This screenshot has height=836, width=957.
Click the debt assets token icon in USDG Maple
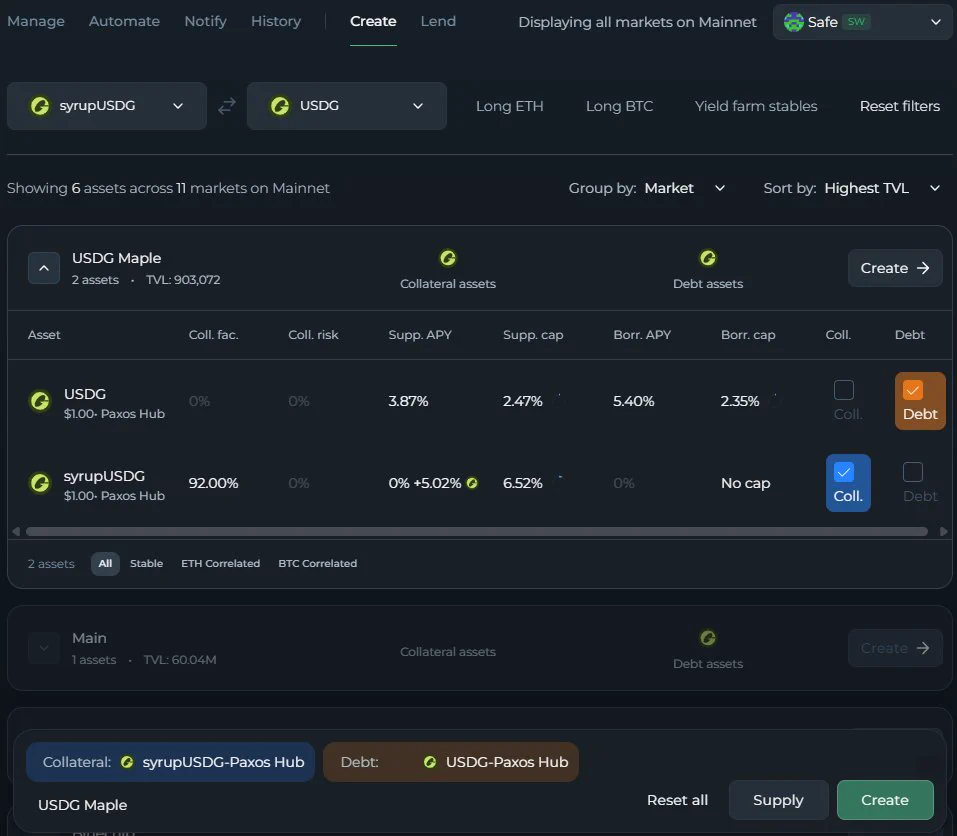[x=708, y=258]
